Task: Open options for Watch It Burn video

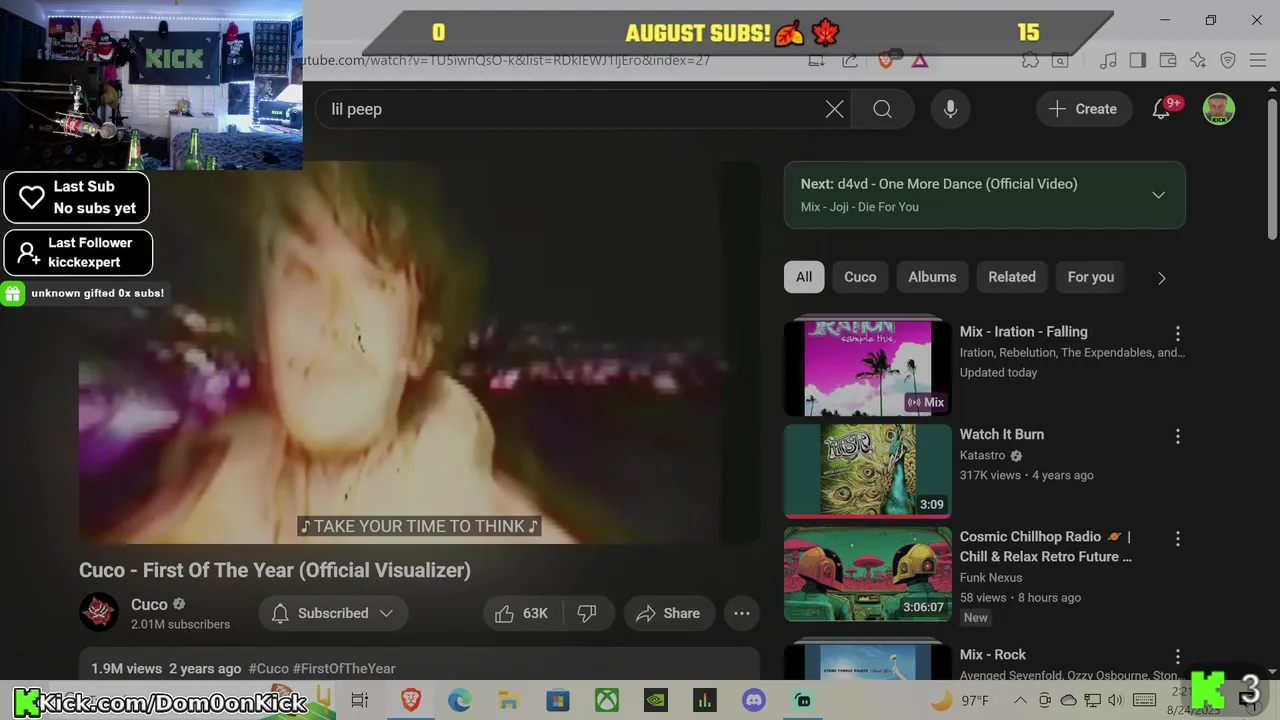Action: coord(1177,436)
